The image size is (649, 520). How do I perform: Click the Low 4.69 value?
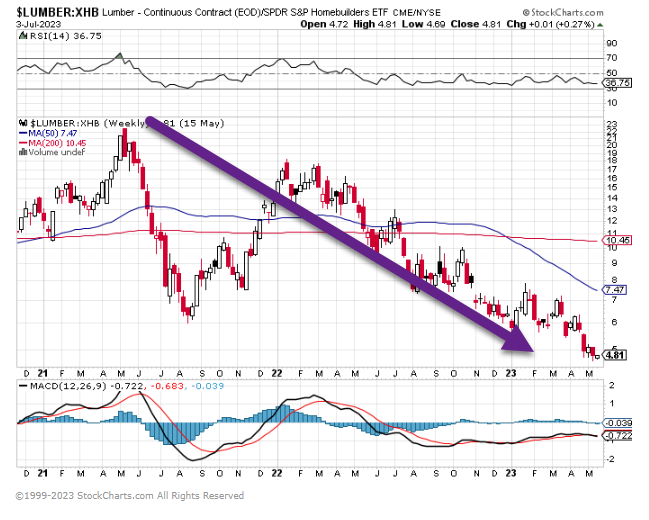tap(423, 24)
